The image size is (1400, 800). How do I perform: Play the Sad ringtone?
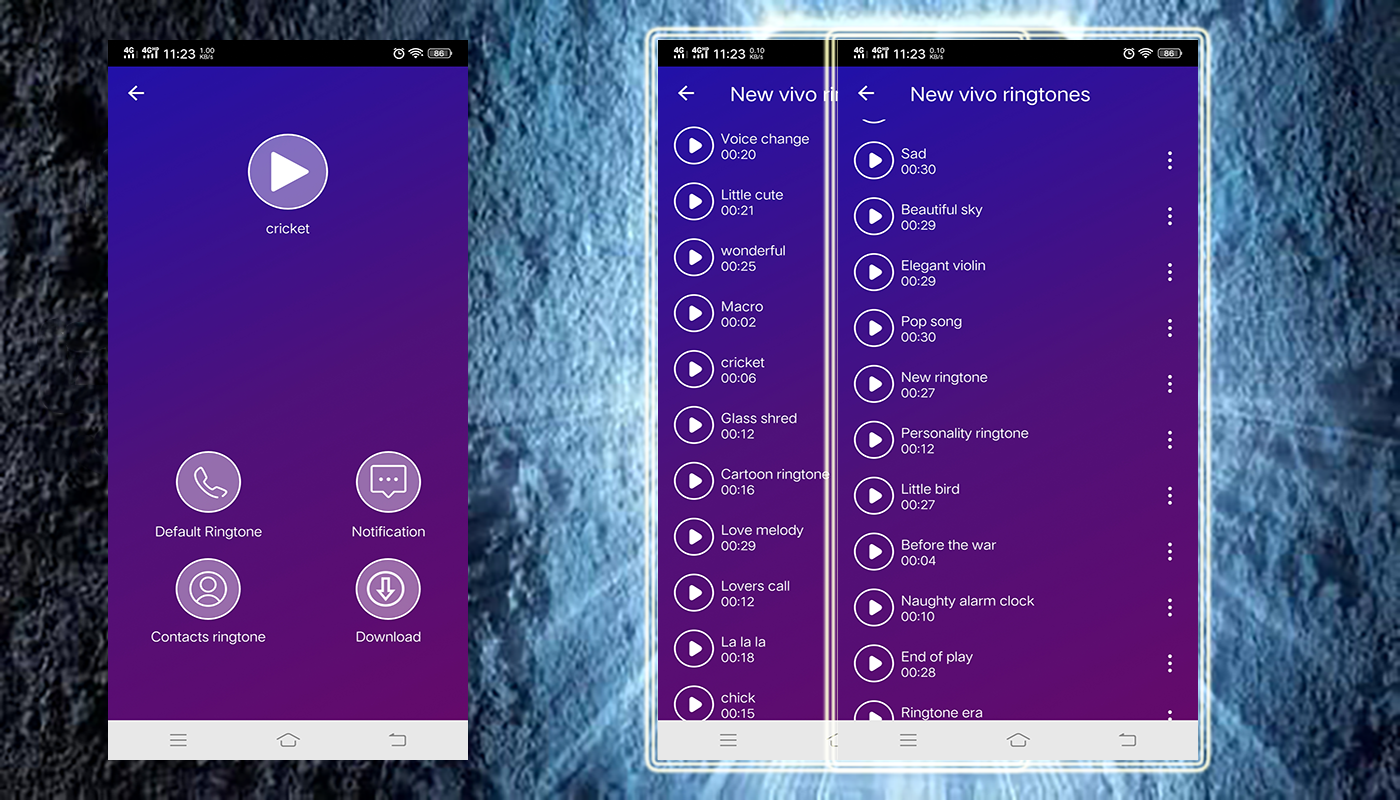point(874,160)
